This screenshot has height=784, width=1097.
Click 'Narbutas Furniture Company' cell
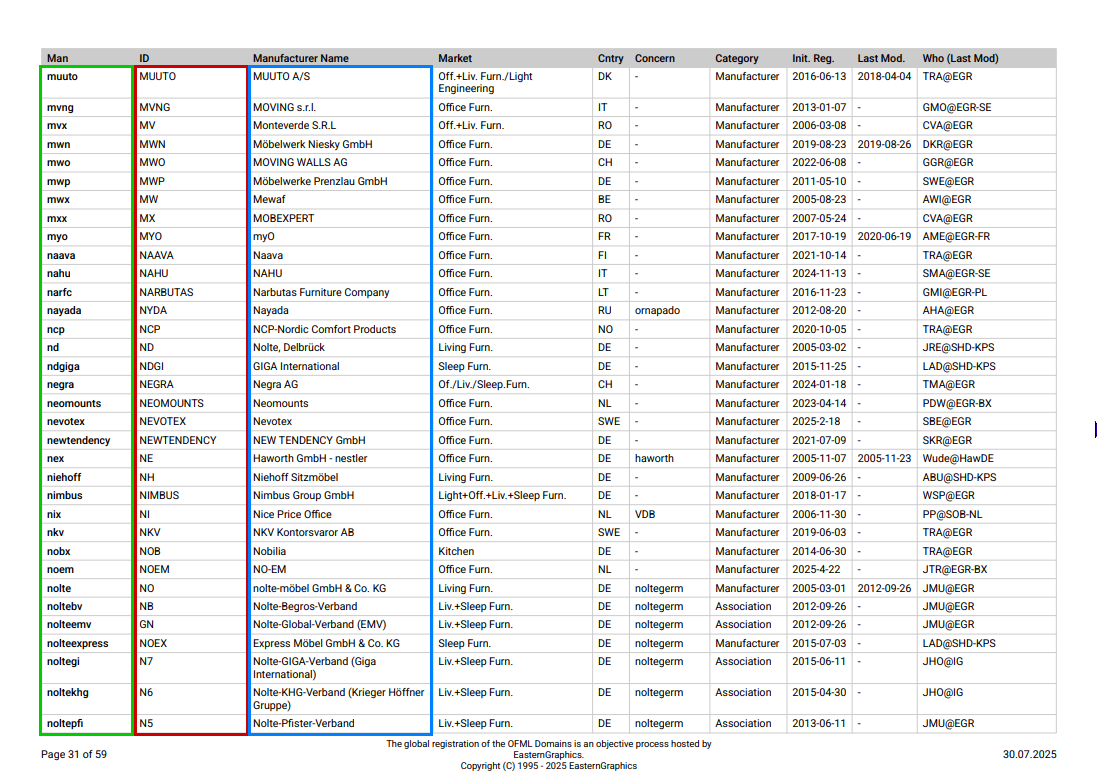click(320, 292)
